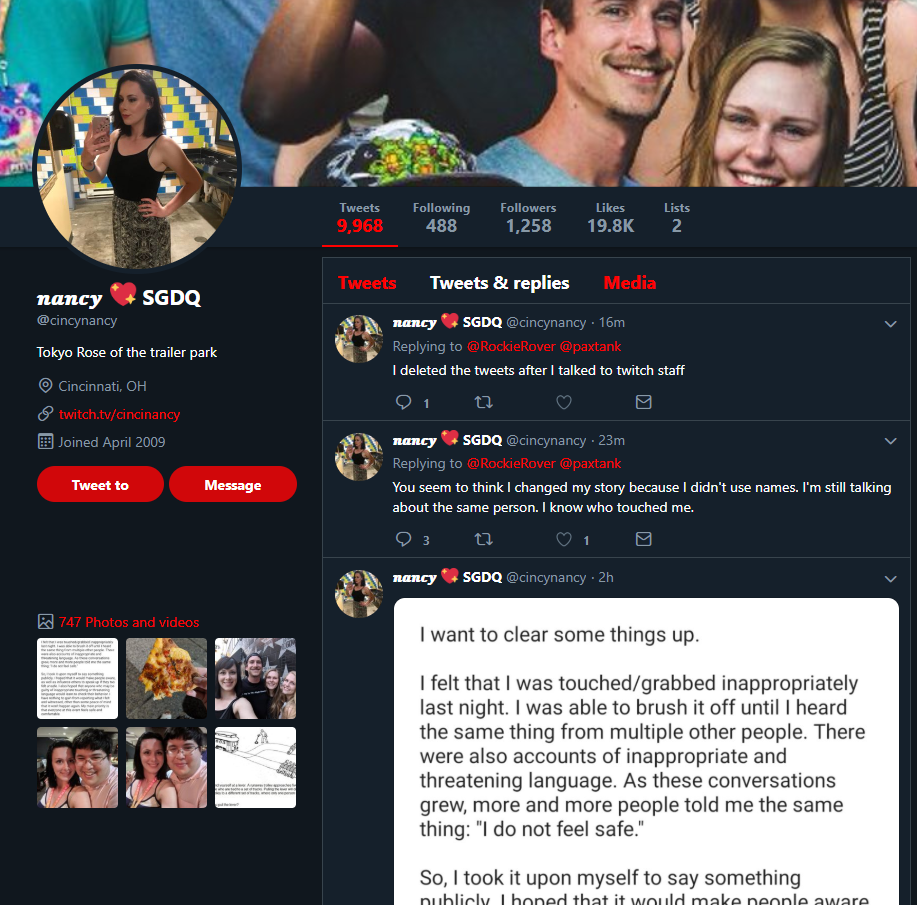Open the chevron menu on the 2h tweet
This screenshot has height=905, width=917.
tap(890, 579)
